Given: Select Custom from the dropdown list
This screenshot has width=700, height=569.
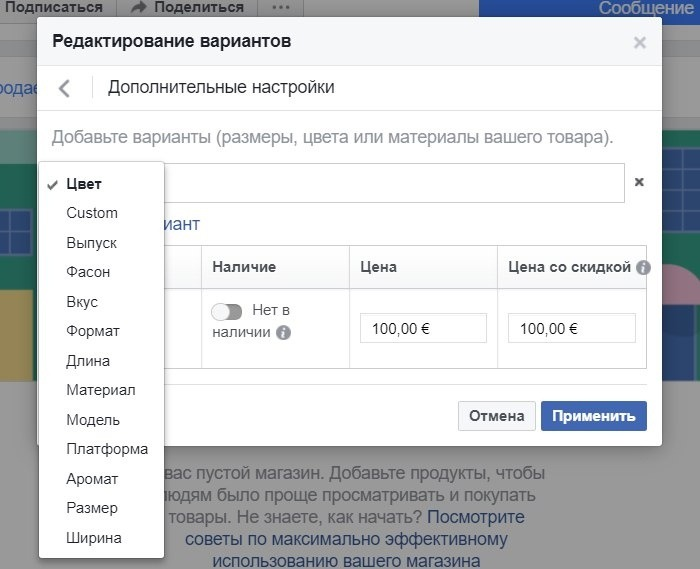Looking at the screenshot, I should tap(92, 213).
